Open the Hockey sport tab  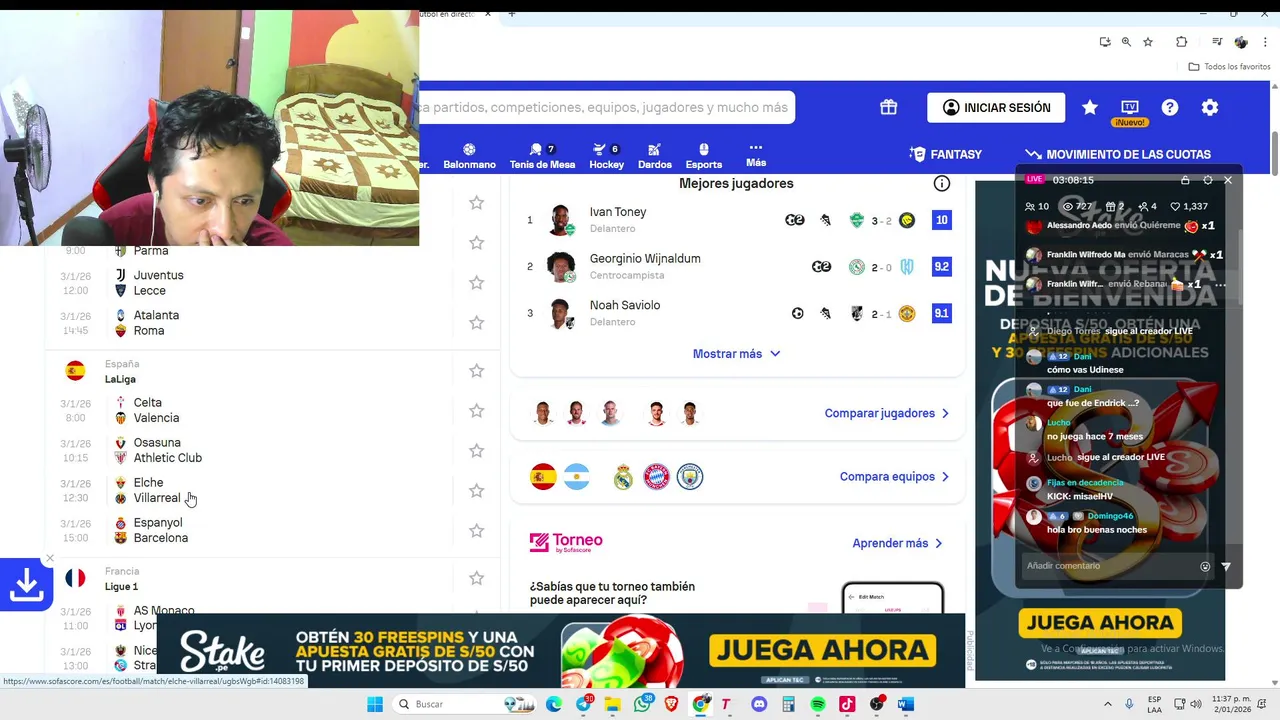coord(606,156)
